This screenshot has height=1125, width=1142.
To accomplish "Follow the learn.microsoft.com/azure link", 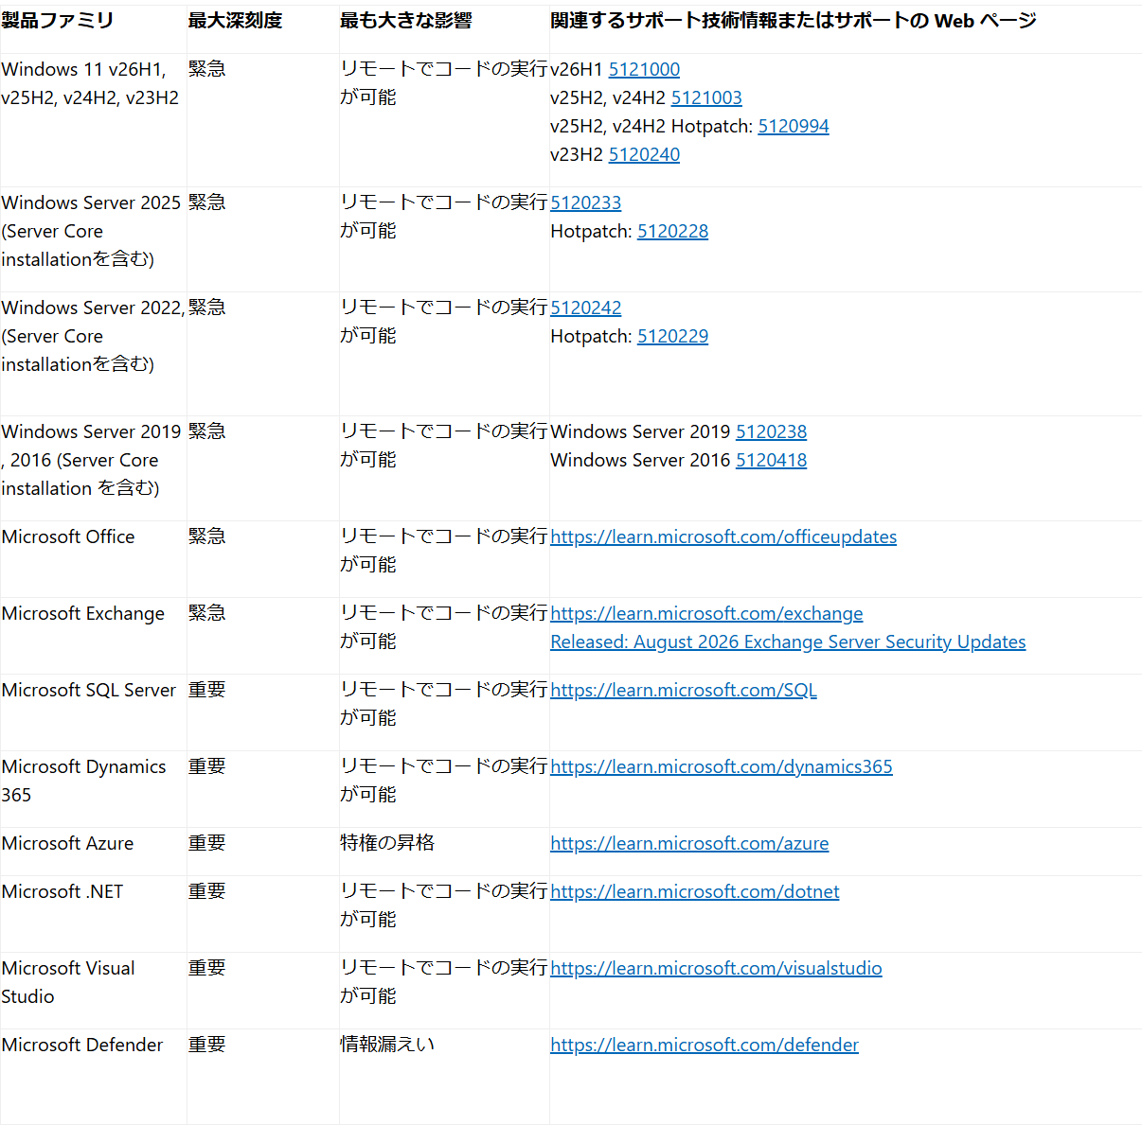I will [x=689, y=843].
